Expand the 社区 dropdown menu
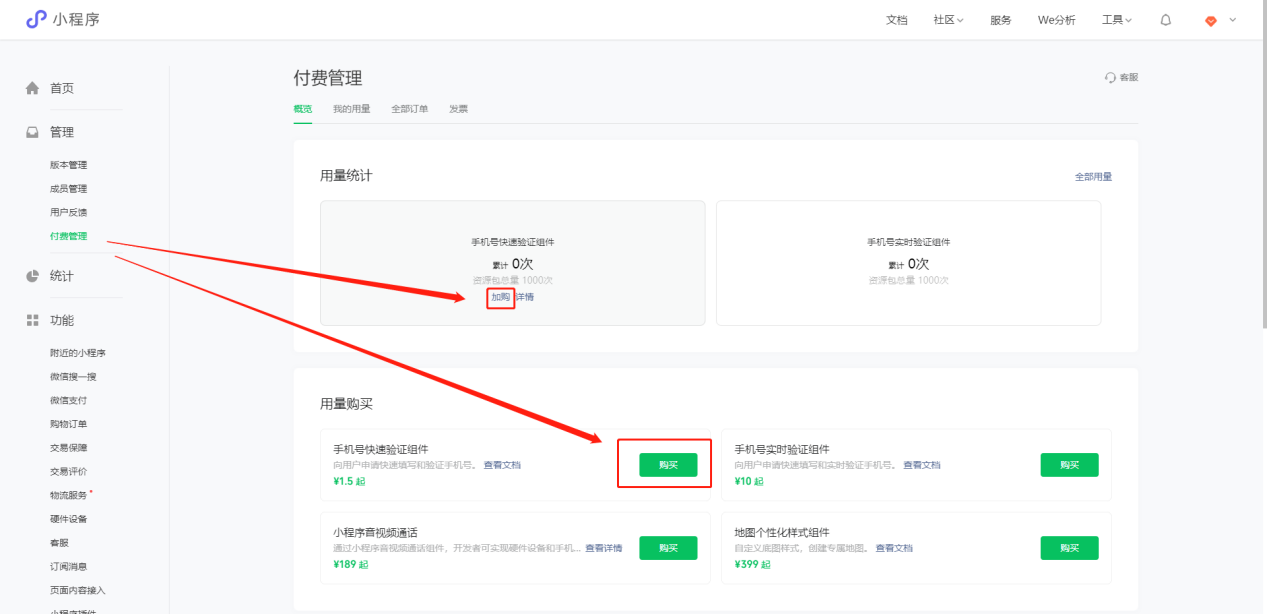Screen dimensions: 1267x614 948,20
